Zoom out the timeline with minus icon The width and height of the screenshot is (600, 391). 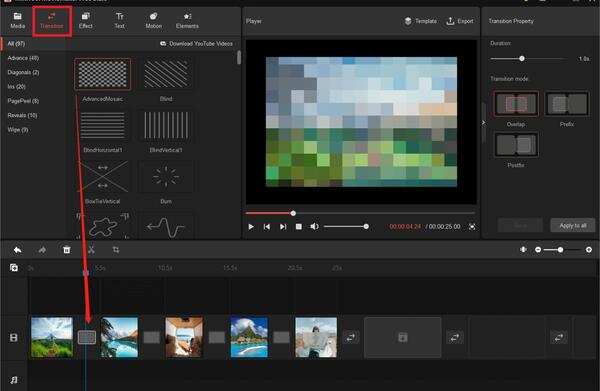[538, 249]
